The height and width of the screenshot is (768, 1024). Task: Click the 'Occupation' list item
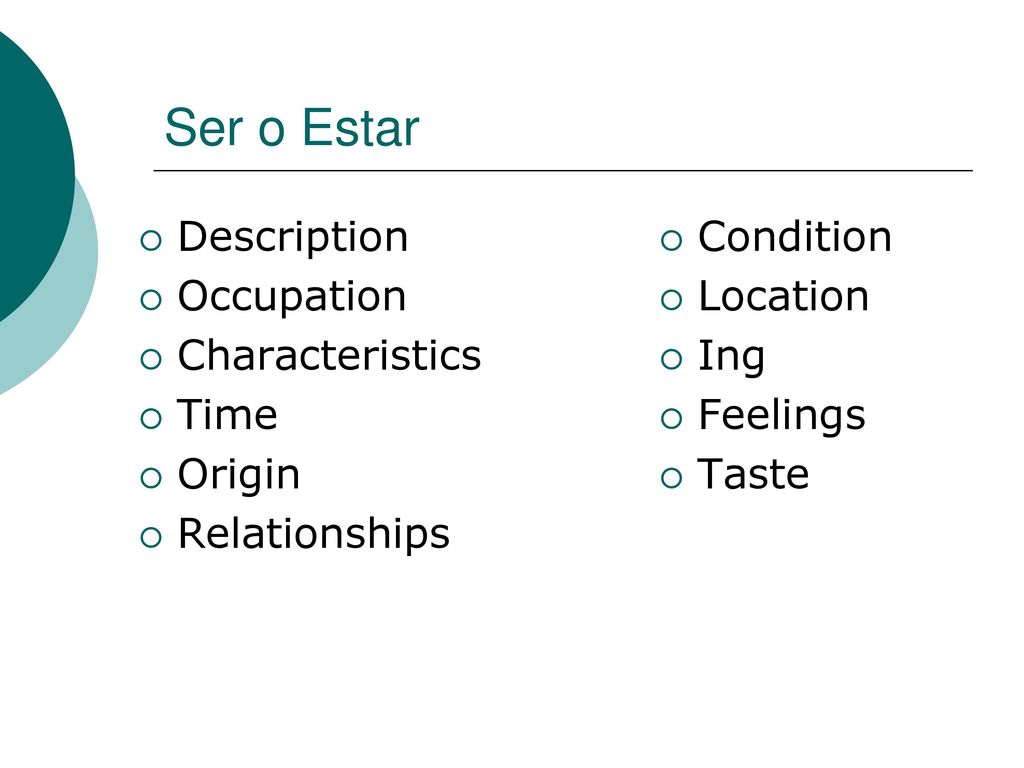click(292, 298)
